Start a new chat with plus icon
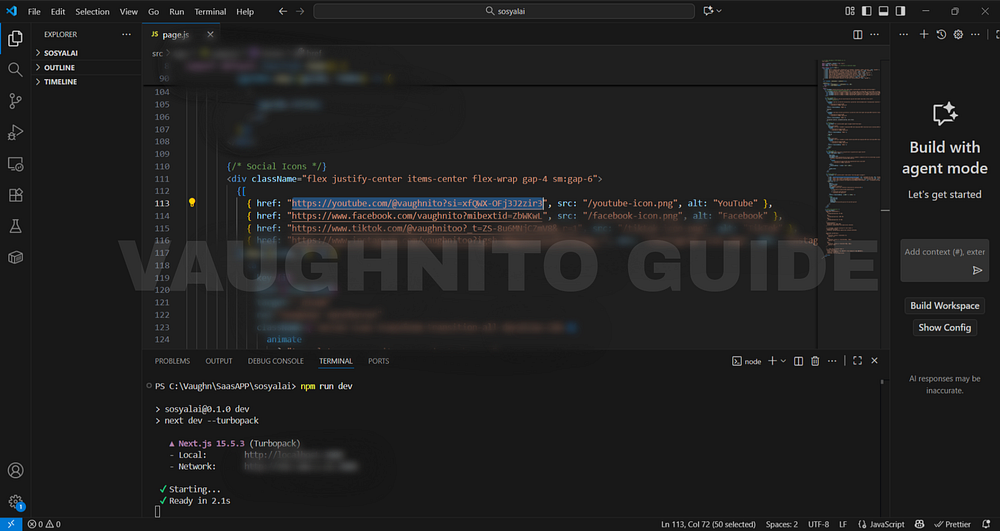This screenshot has height=531, width=1000. point(923,34)
